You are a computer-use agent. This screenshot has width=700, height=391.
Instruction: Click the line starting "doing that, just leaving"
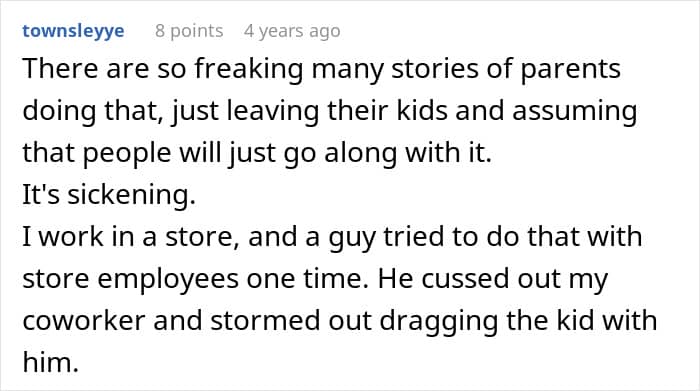(x=330, y=111)
